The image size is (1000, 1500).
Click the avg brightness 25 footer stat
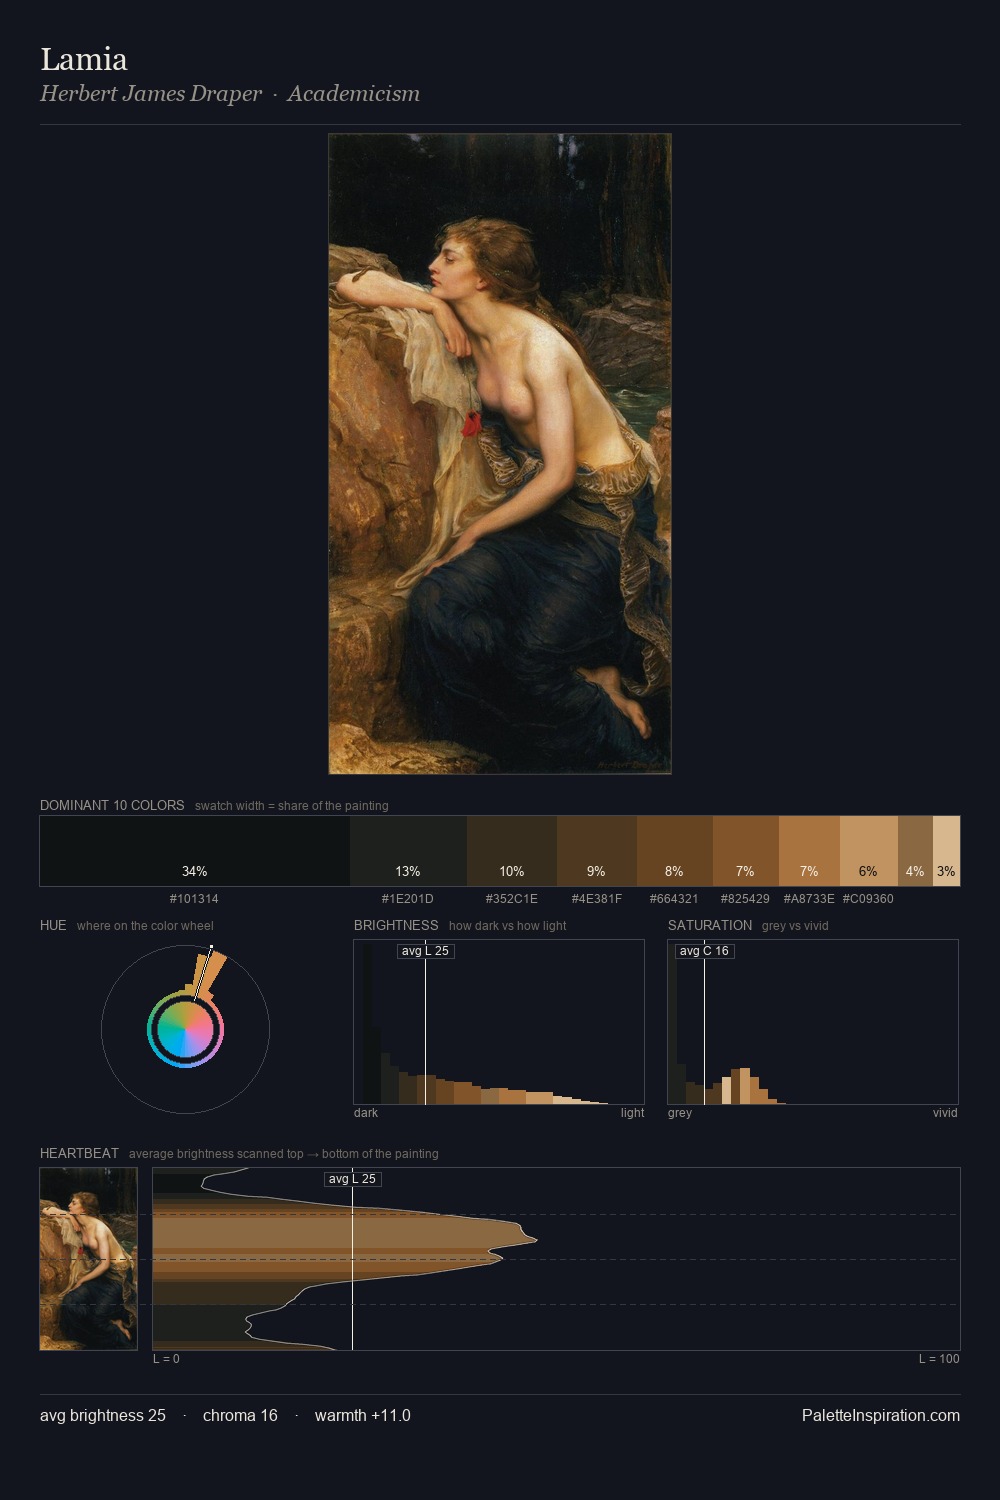103,1416
